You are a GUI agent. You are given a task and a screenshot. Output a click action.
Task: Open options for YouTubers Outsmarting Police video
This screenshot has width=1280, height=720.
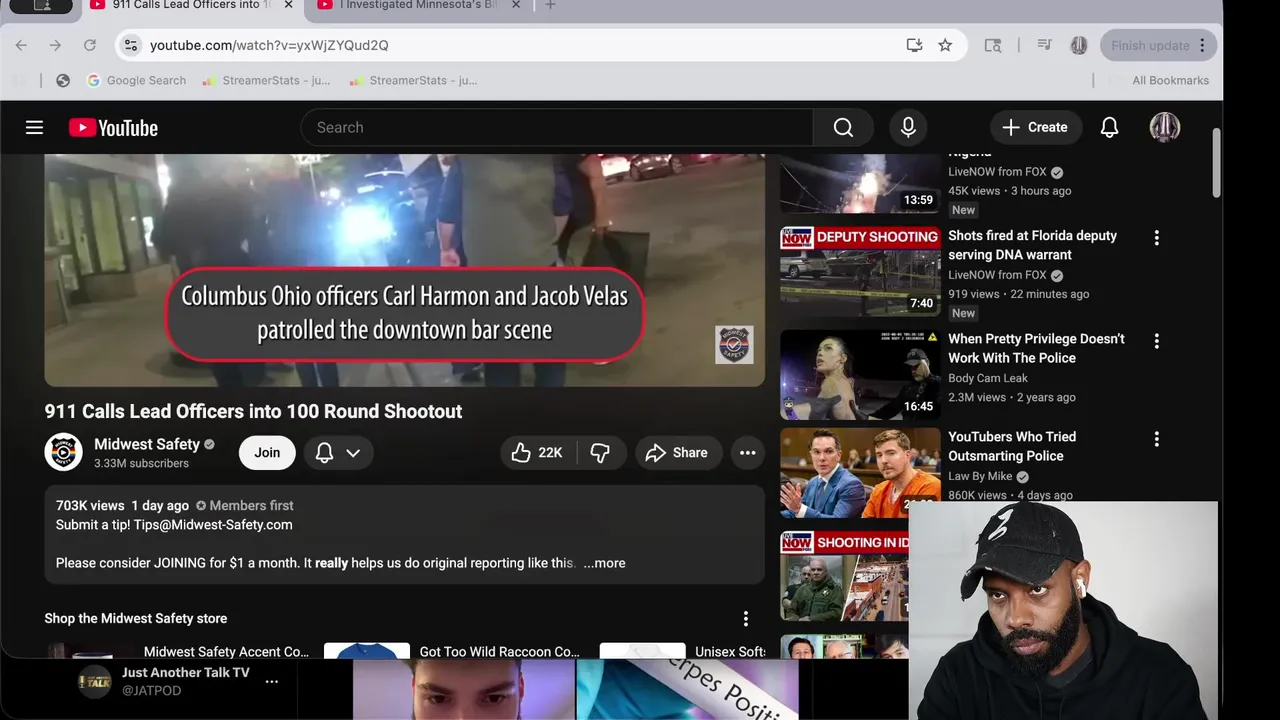[x=1157, y=439]
